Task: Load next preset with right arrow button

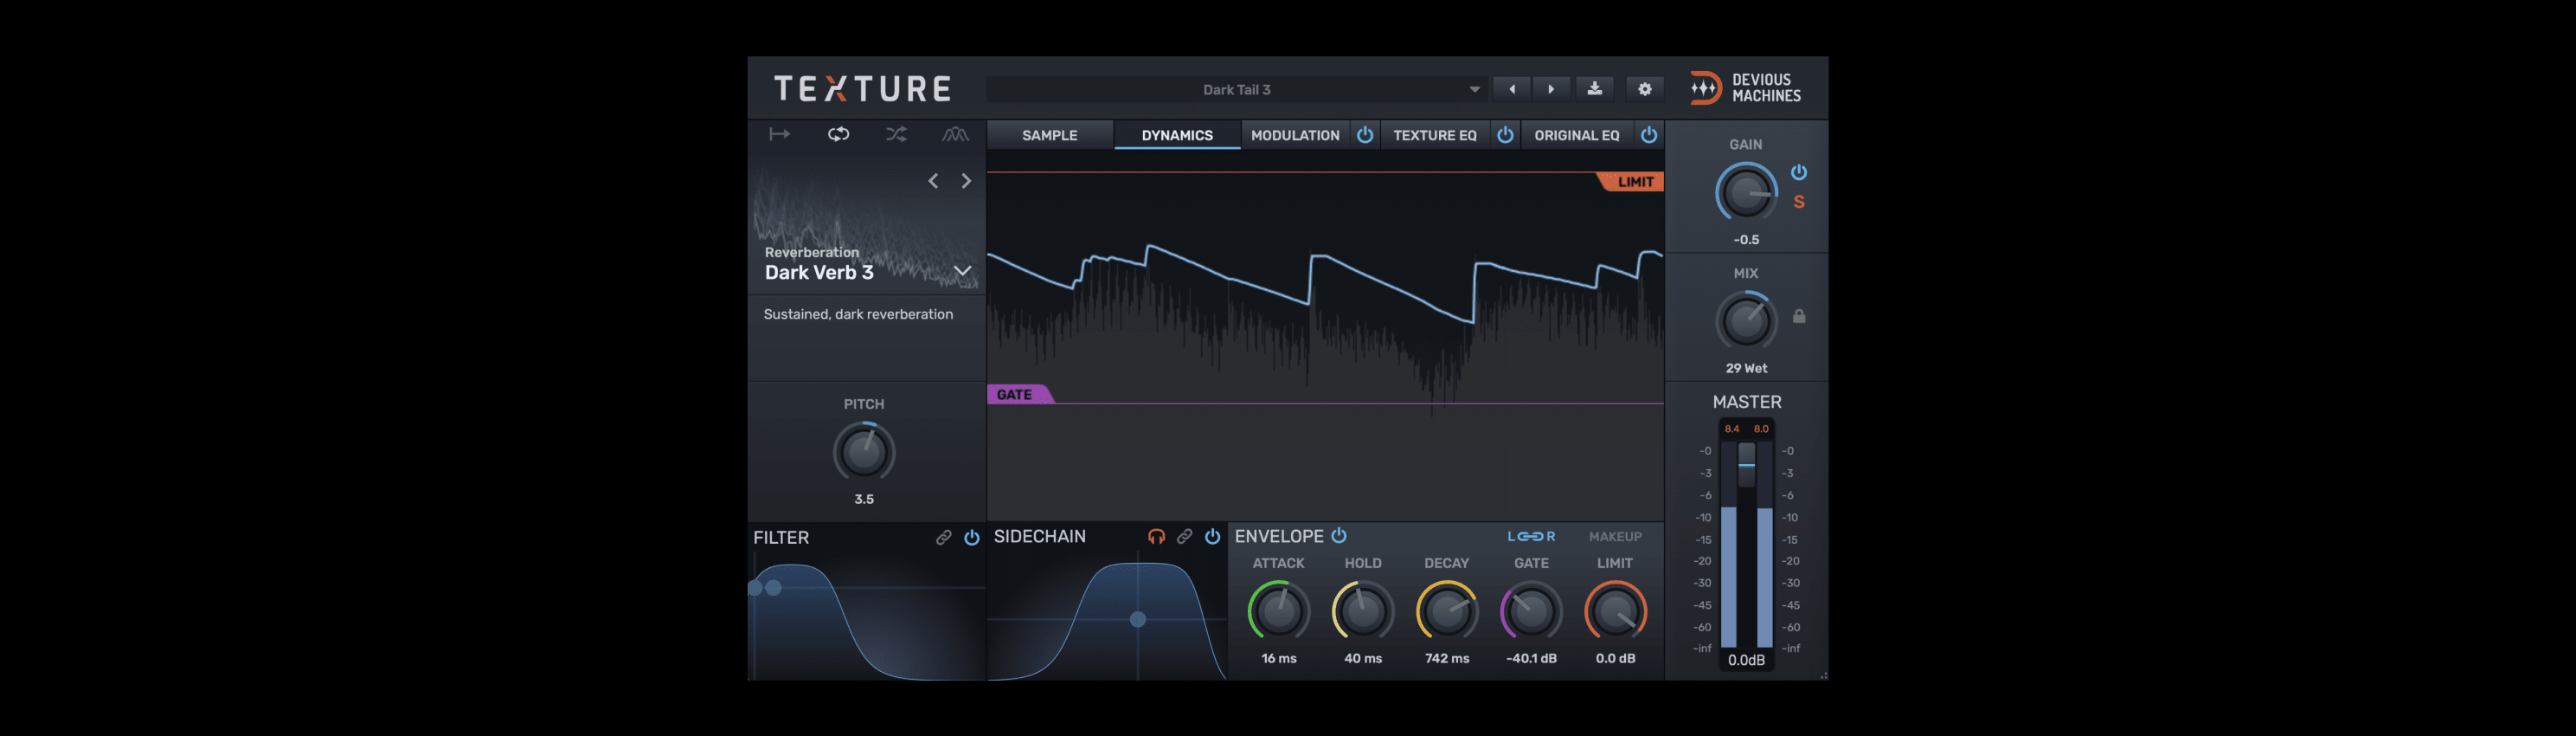Action: click(1551, 89)
